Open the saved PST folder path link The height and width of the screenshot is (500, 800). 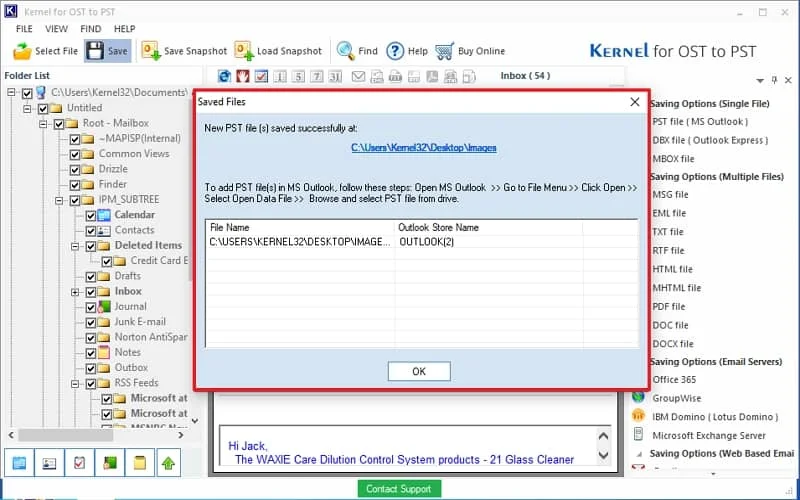click(423, 148)
